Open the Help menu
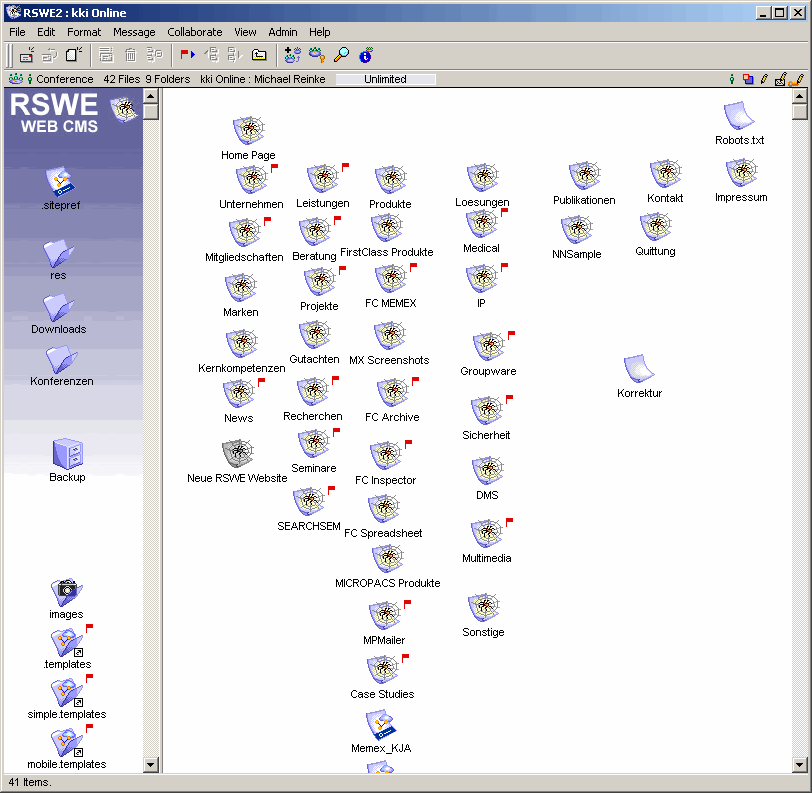This screenshot has width=812, height=793. click(320, 32)
